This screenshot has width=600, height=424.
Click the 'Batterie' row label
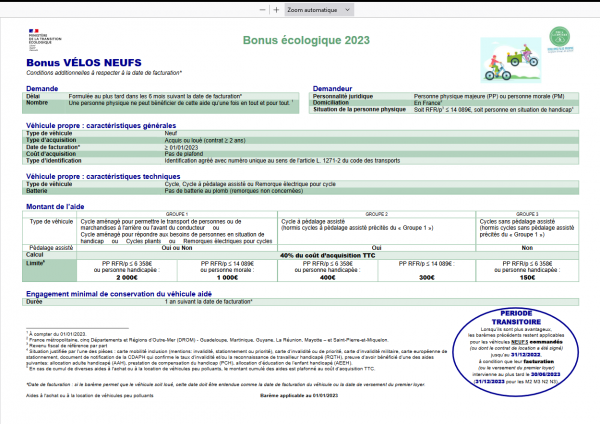[x=37, y=191]
